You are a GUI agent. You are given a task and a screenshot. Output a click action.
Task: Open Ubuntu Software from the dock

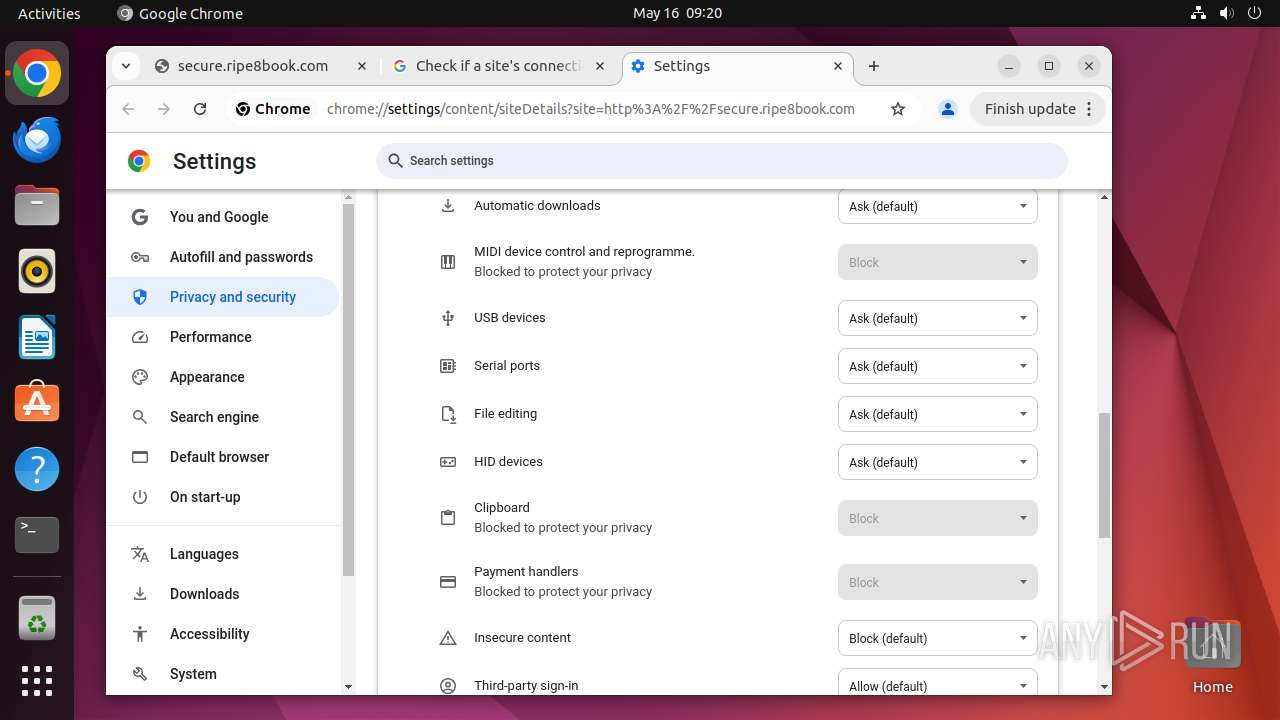(37, 403)
